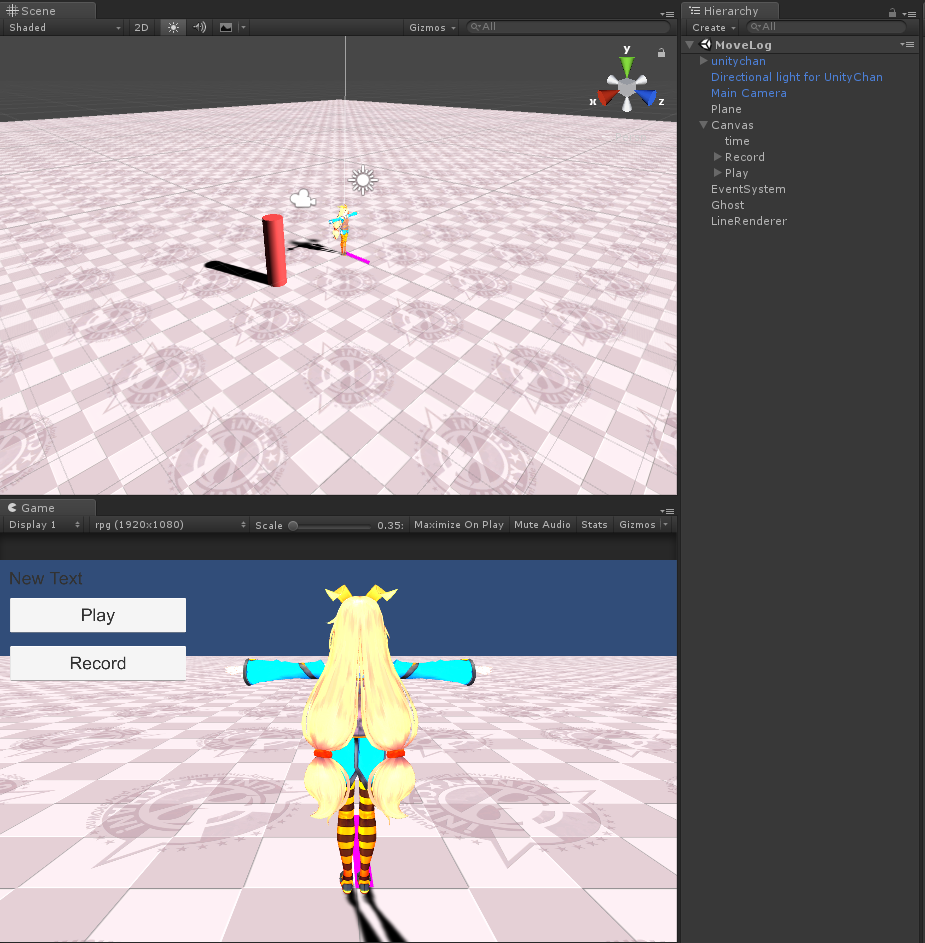Click the New Text label in Game view
Viewport: 925px width, 943px height.
tap(46, 579)
